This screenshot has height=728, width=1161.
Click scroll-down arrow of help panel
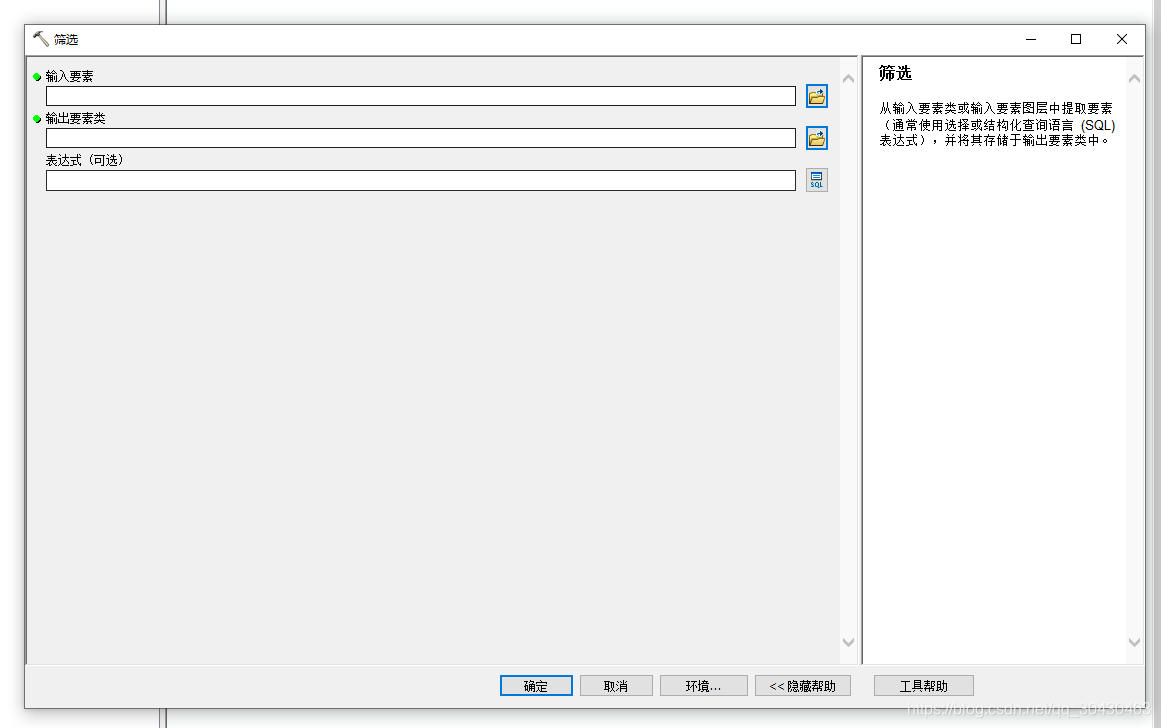point(1134,643)
